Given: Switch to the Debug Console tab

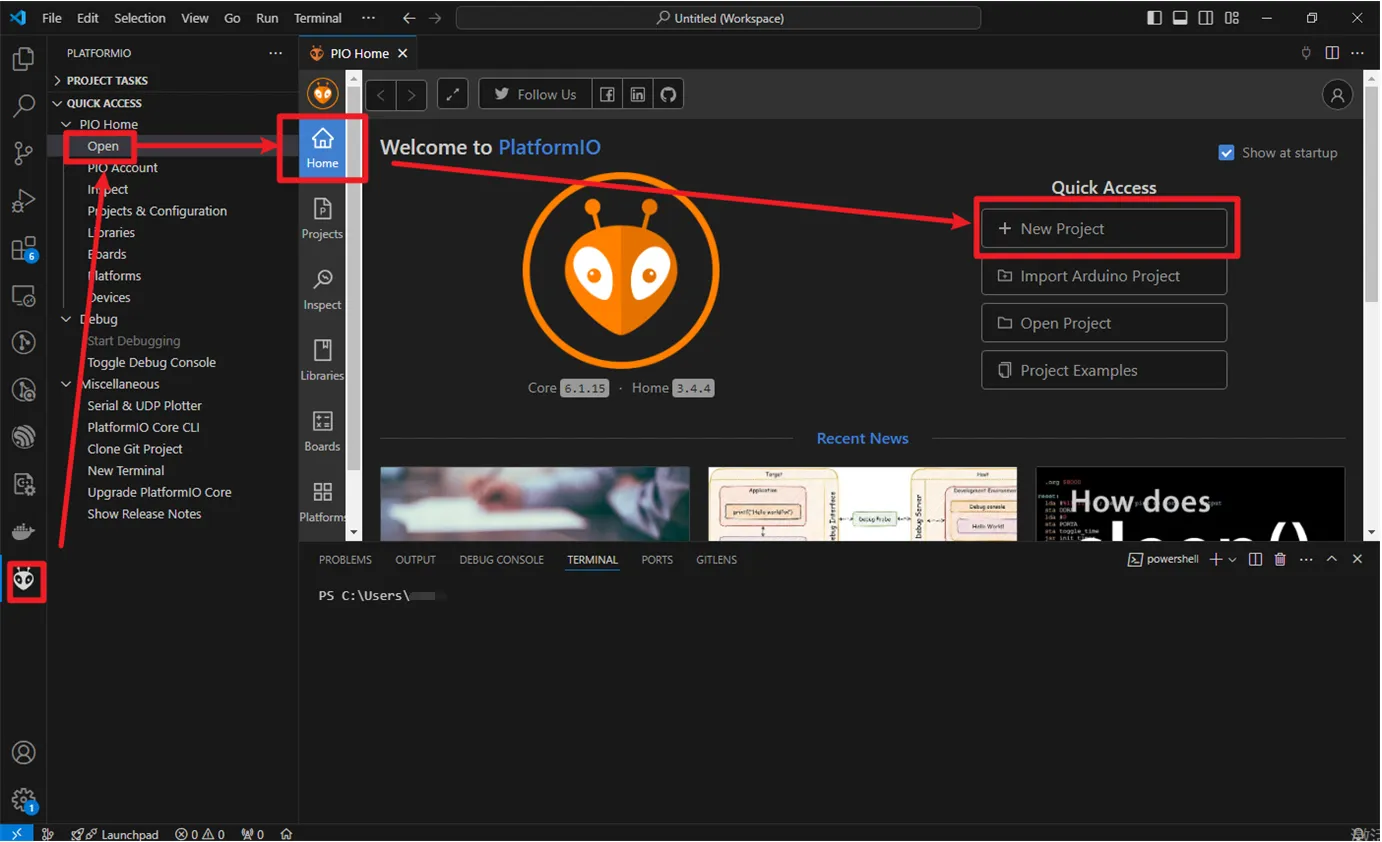Looking at the screenshot, I should 501,560.
